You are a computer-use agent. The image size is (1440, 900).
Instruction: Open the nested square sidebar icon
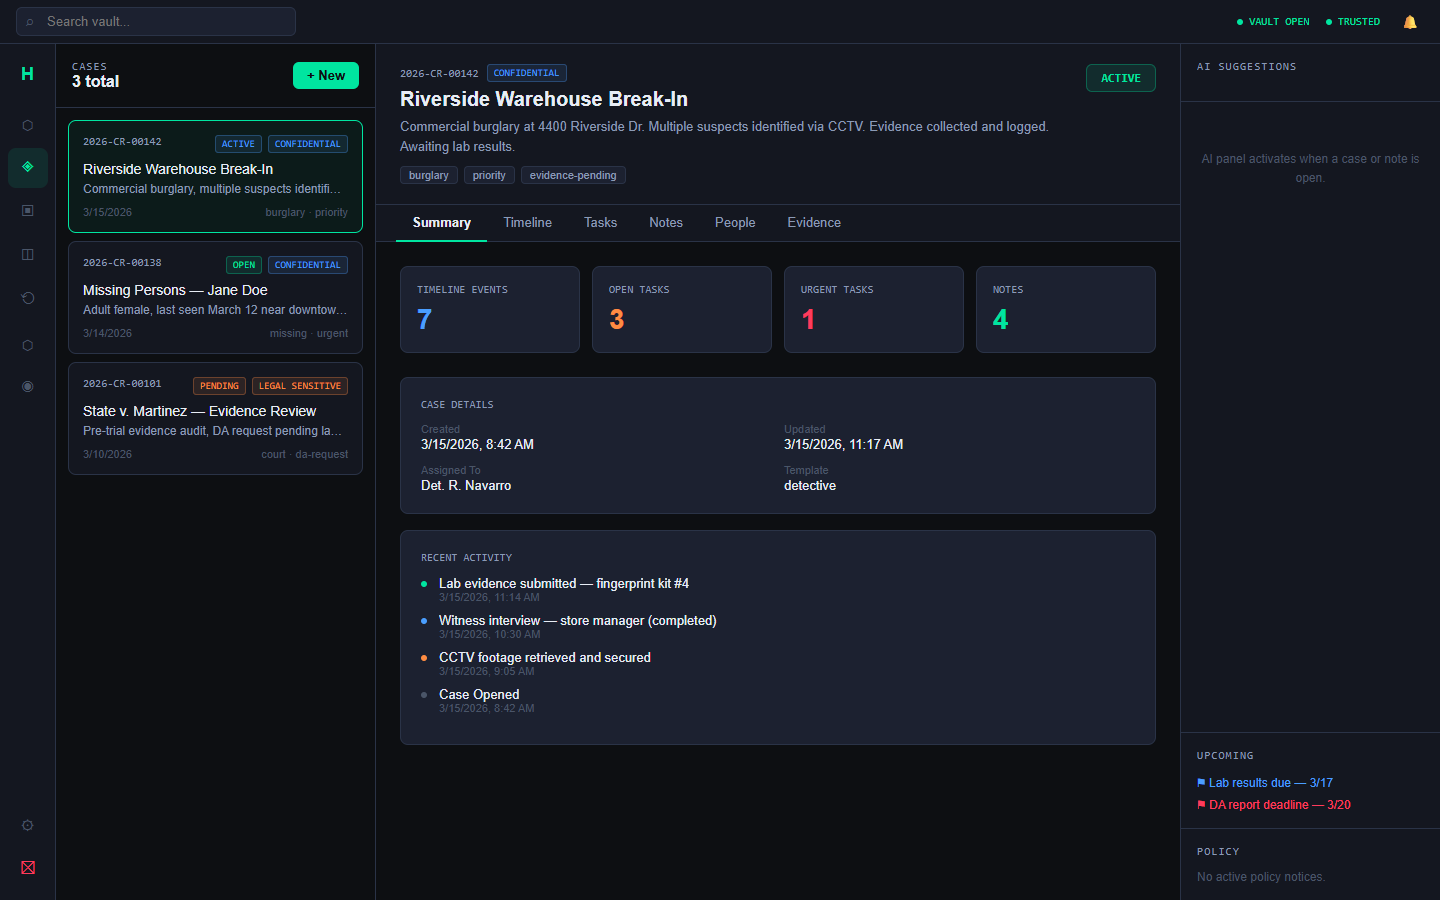tap(28, 211)
